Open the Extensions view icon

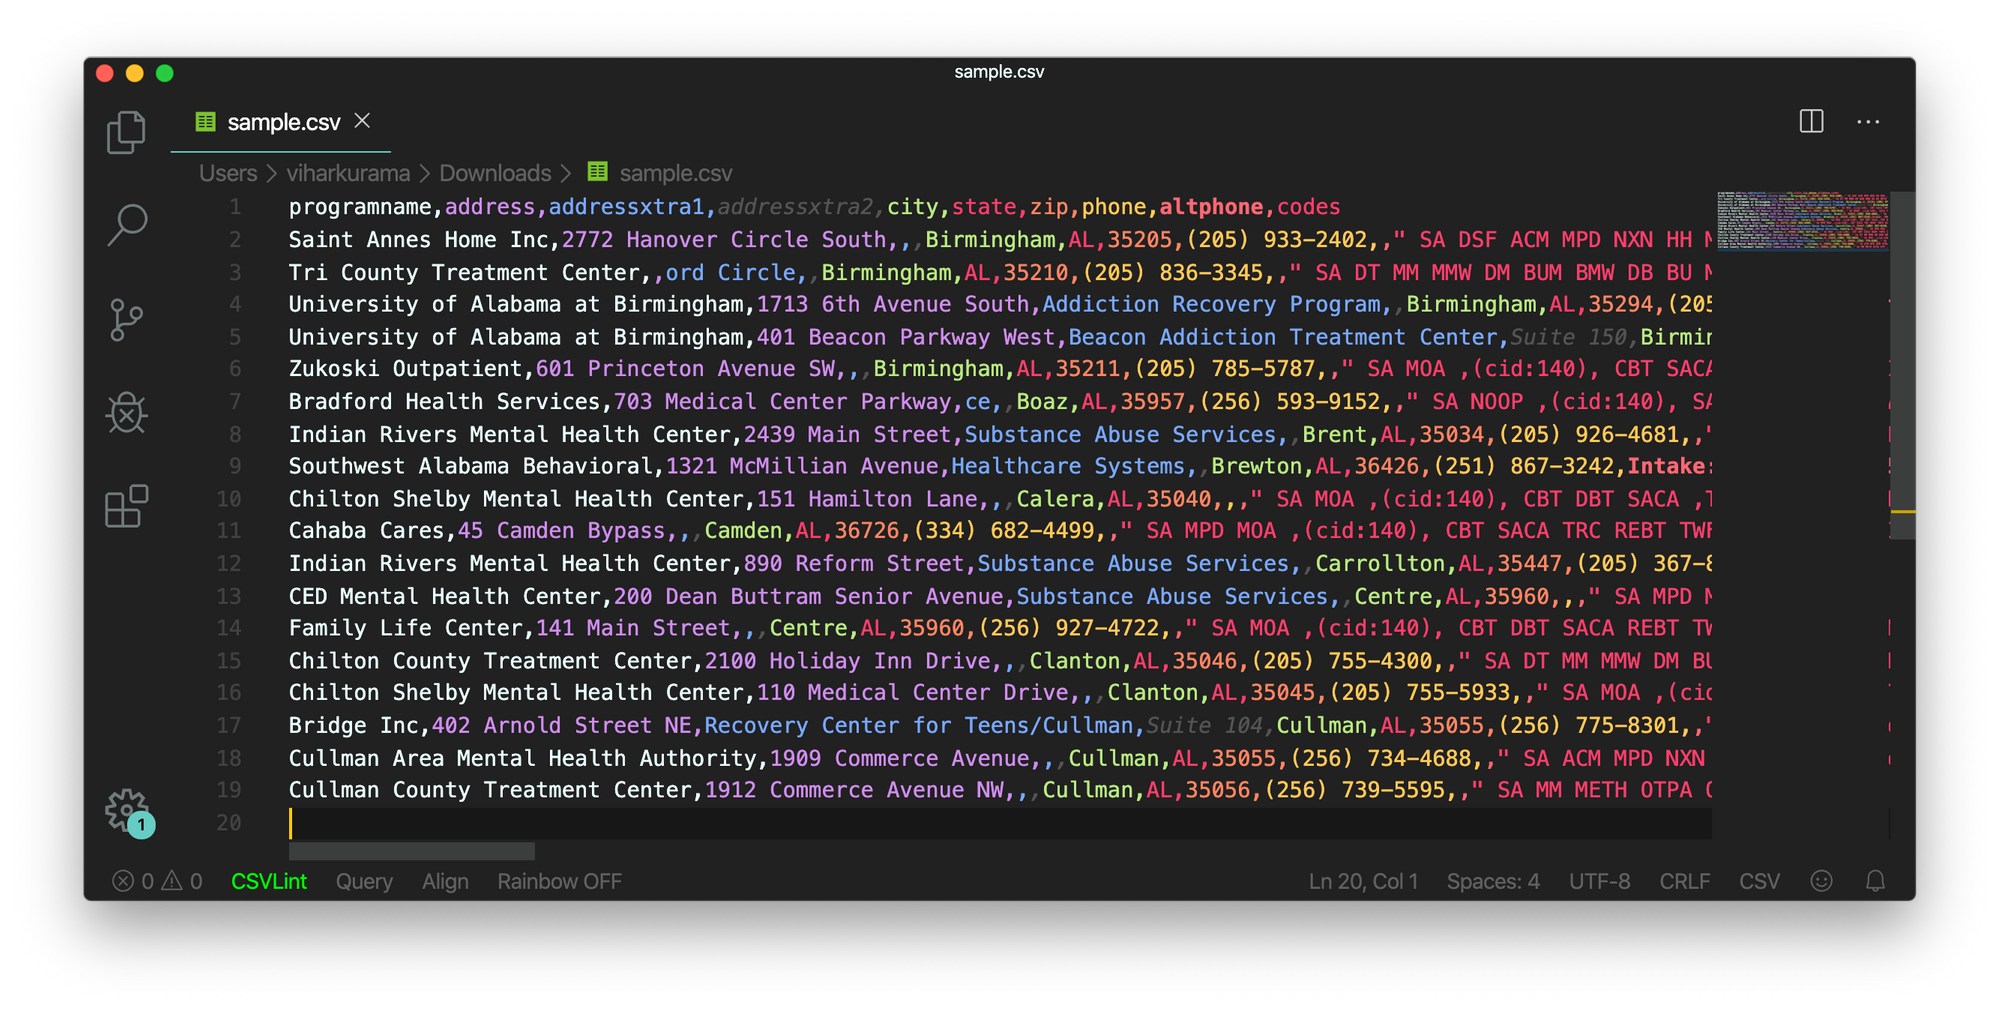tap(127, 506)
